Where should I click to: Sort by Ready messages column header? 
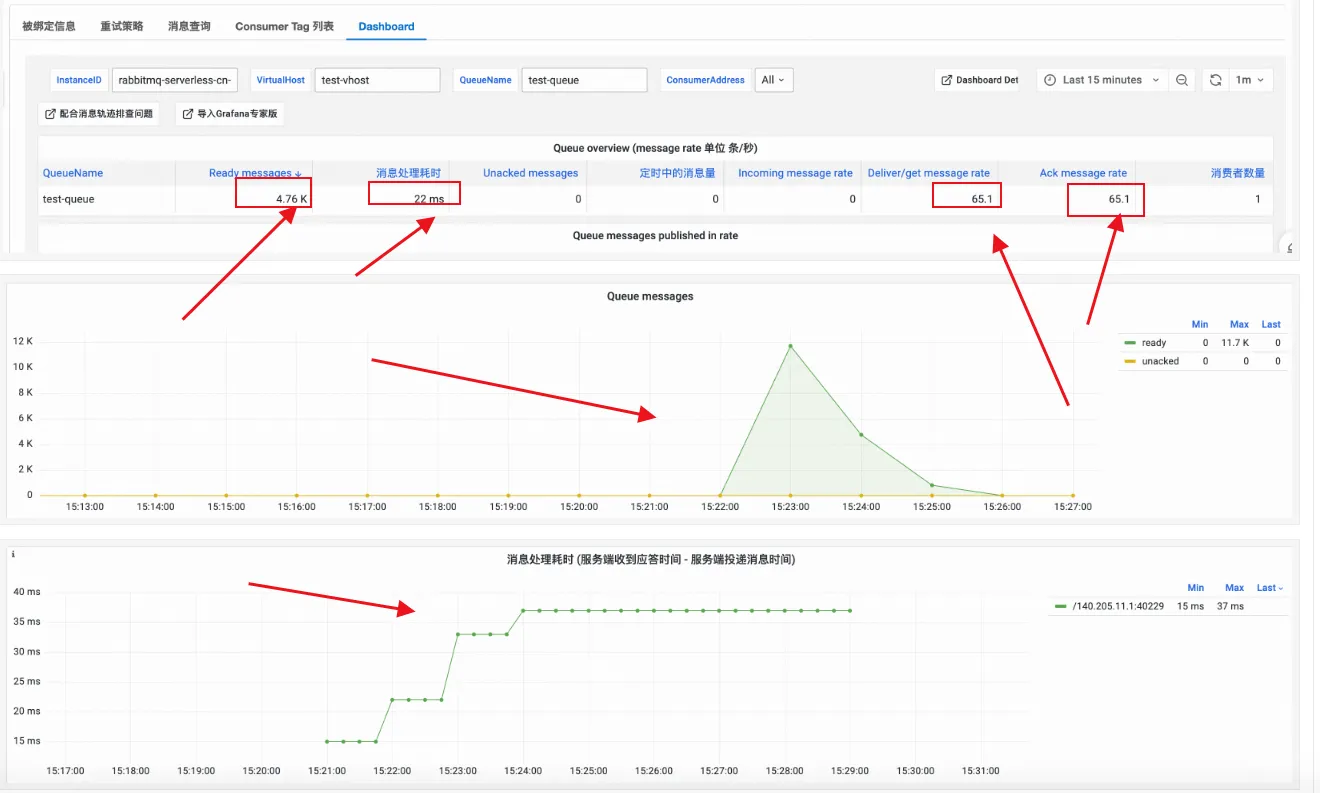point(255,173)
